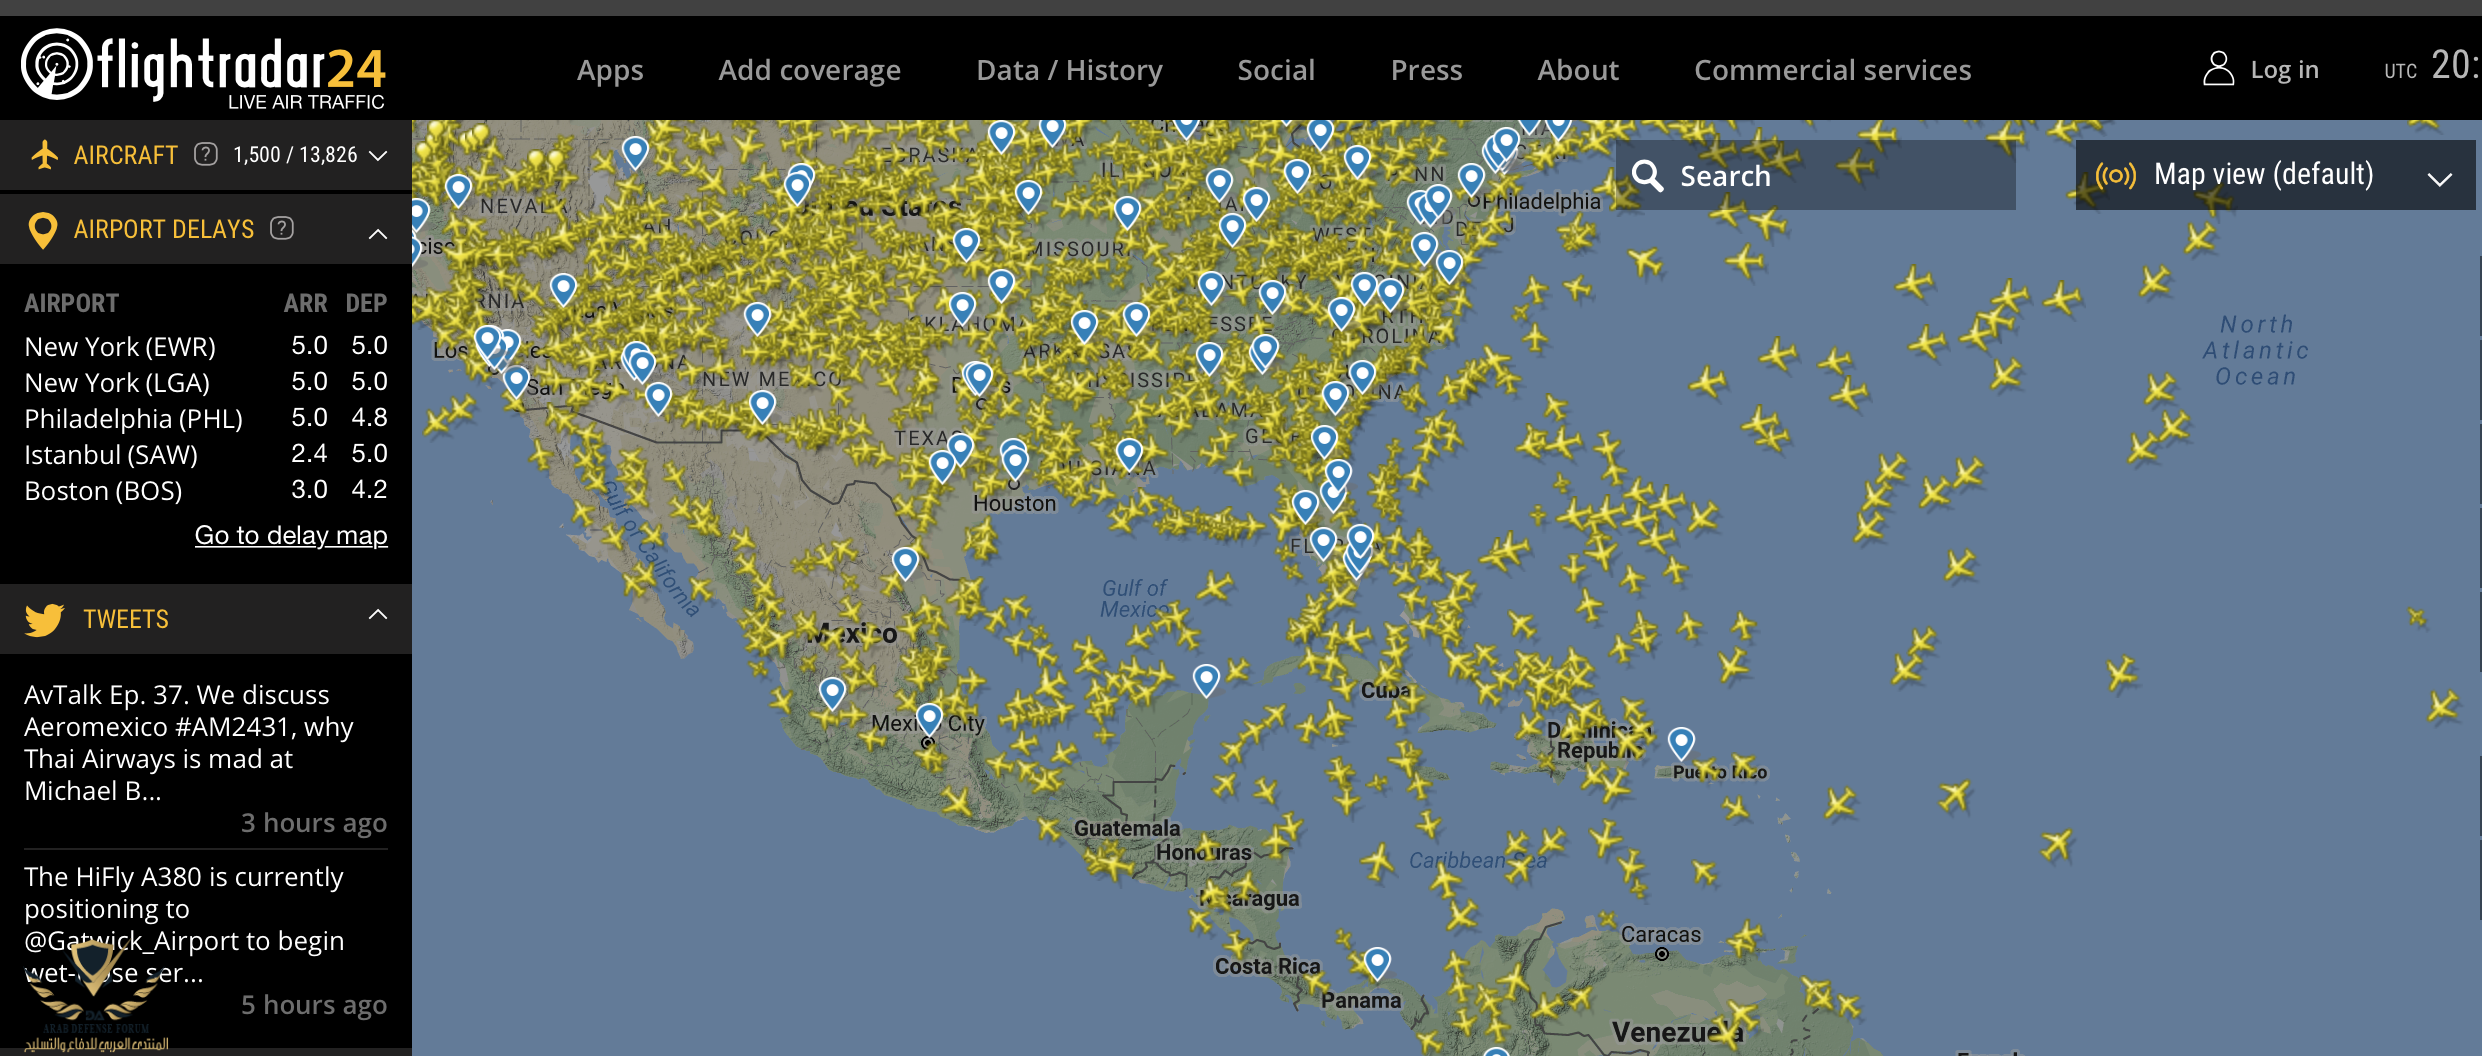Open the Apps menu
The width and height of the screenshot is (2482, 1056).
pyautogui.click(x=610, y=70)
